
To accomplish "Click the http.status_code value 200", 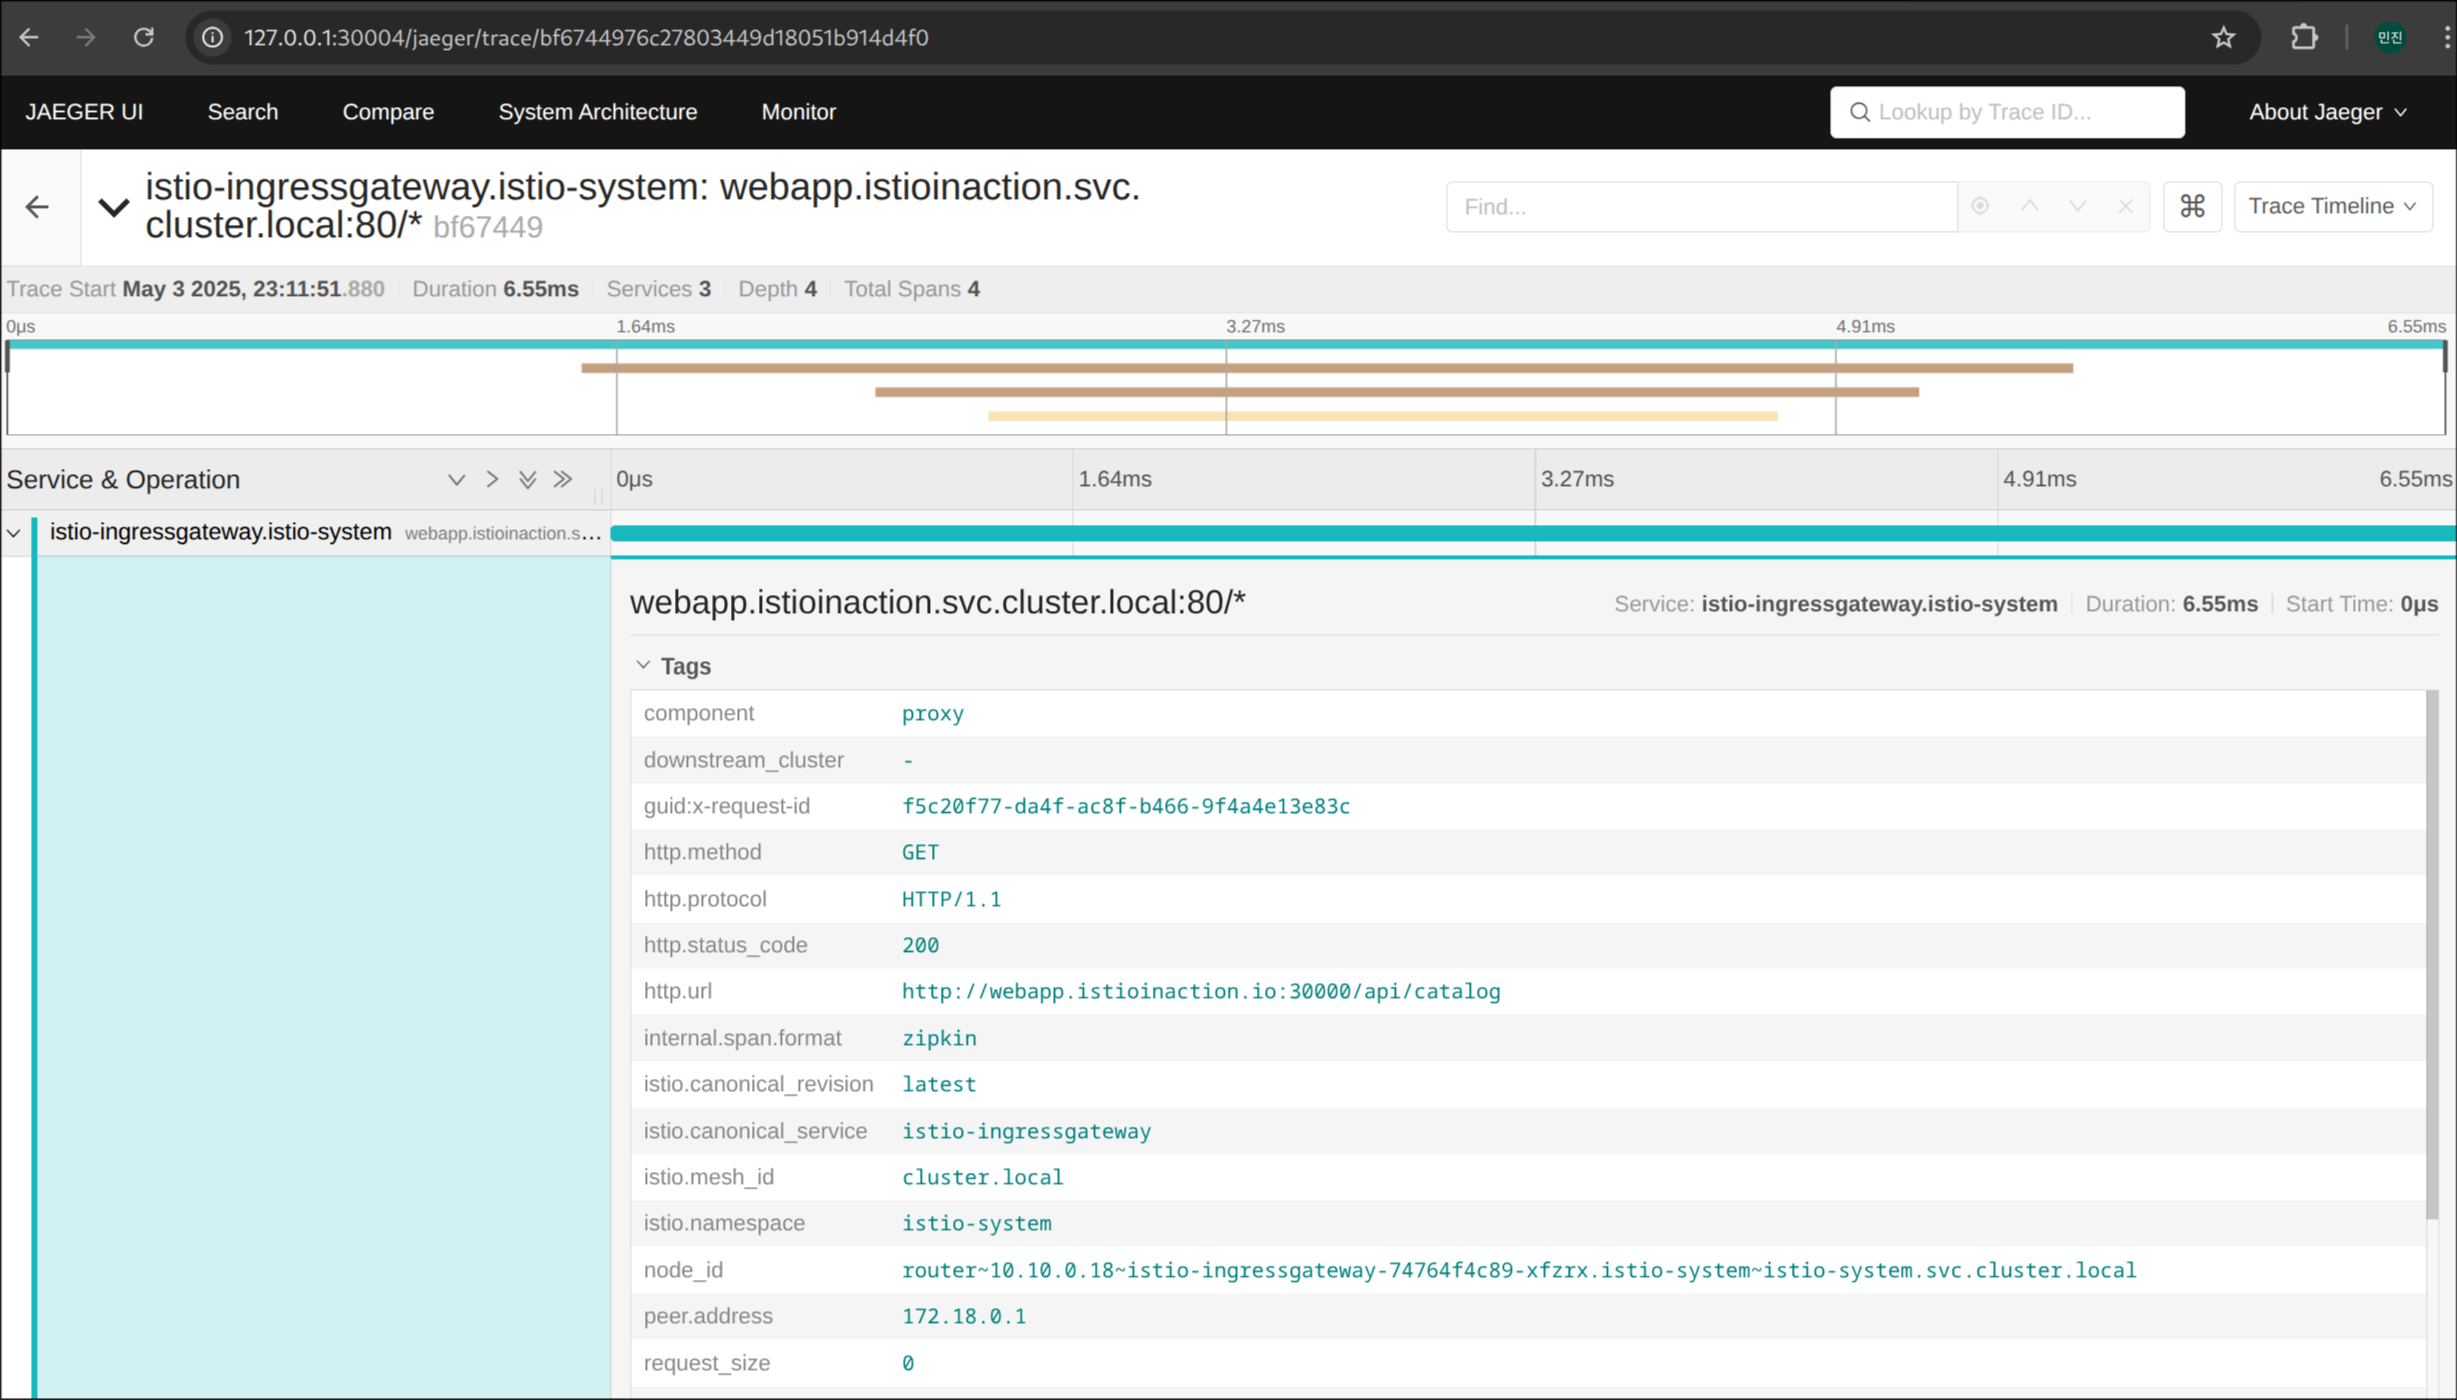I will 920,945.
